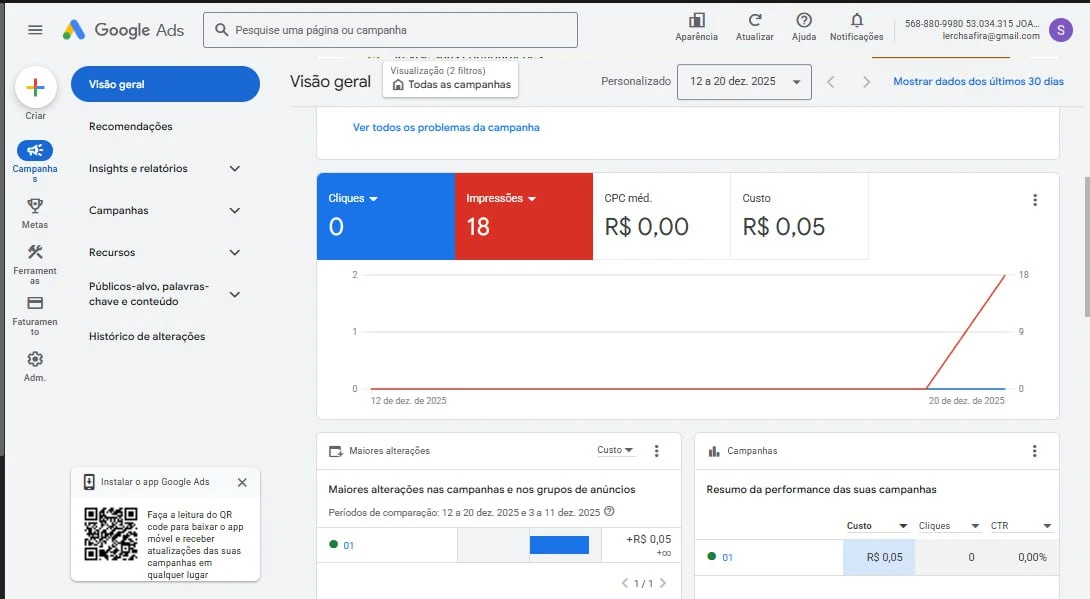This screenshot has width=1090, height=599.
Task: Open the date range dropdown 12 a 20 dez. 2025
Action: (x=744, y=82)
